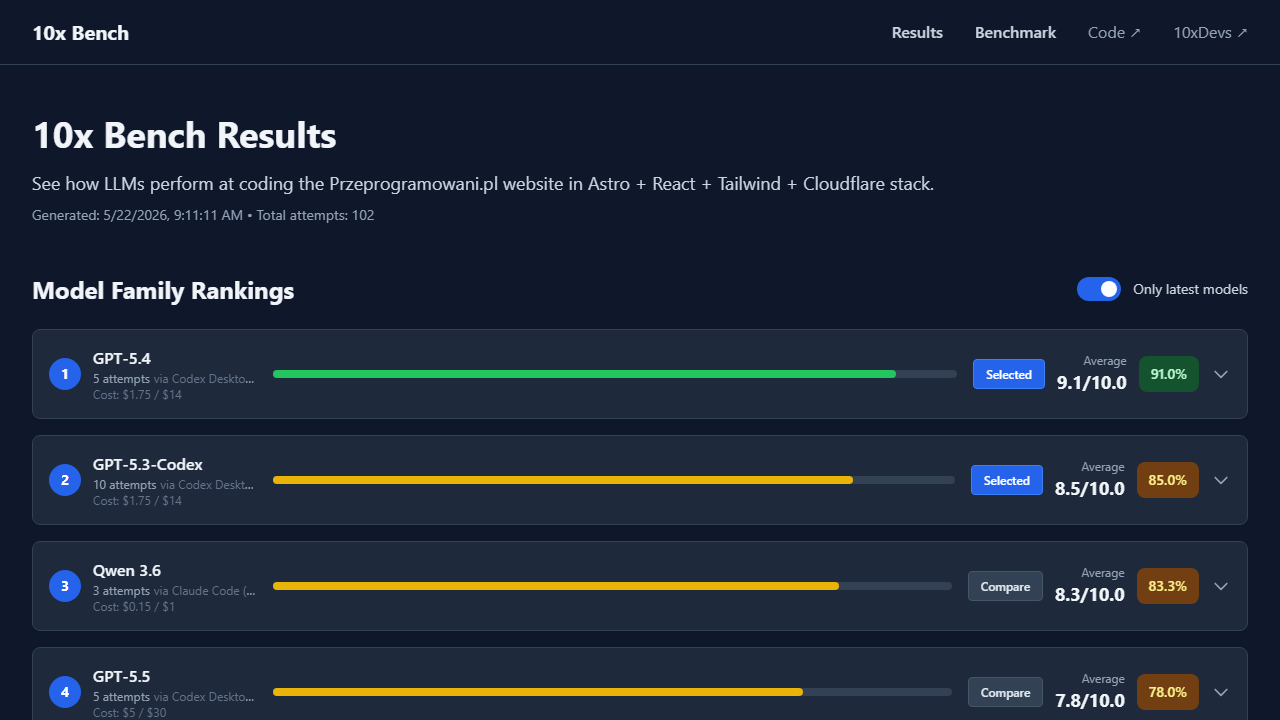1280x720 pixels.
Task: Click Cost: $5 / $30 text
Action: (x=130, y=712)
